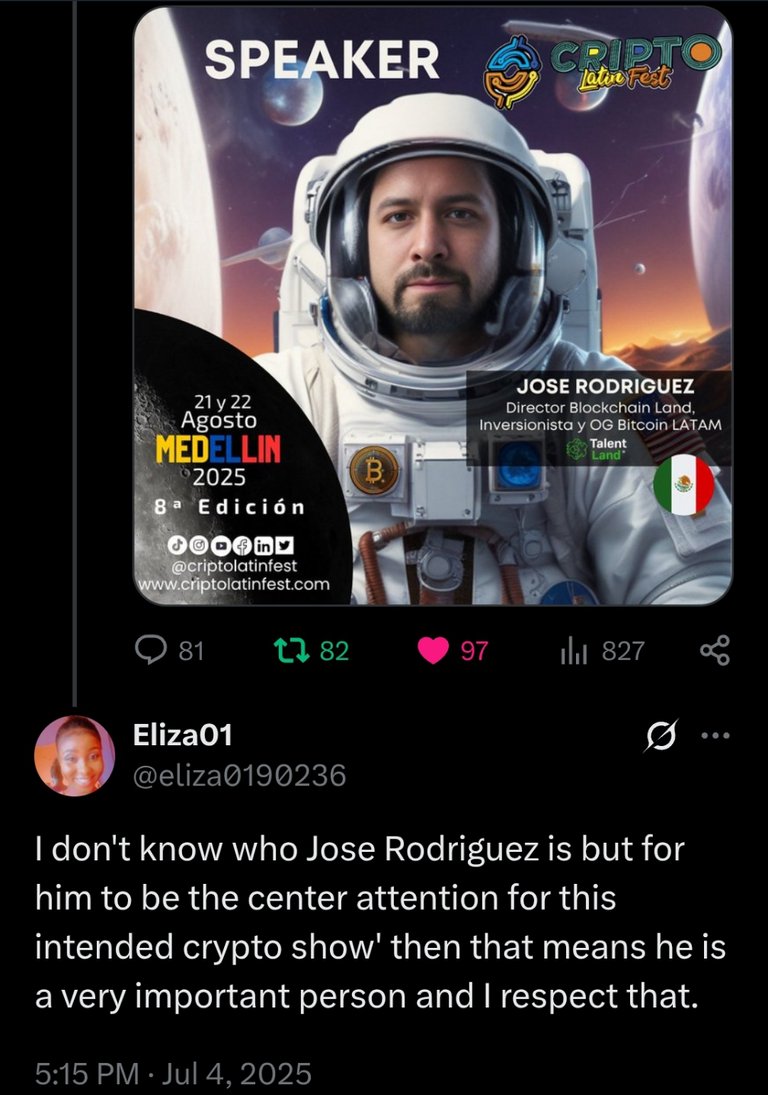
Task: View the 82 reposts count
Action: point(334,651)
